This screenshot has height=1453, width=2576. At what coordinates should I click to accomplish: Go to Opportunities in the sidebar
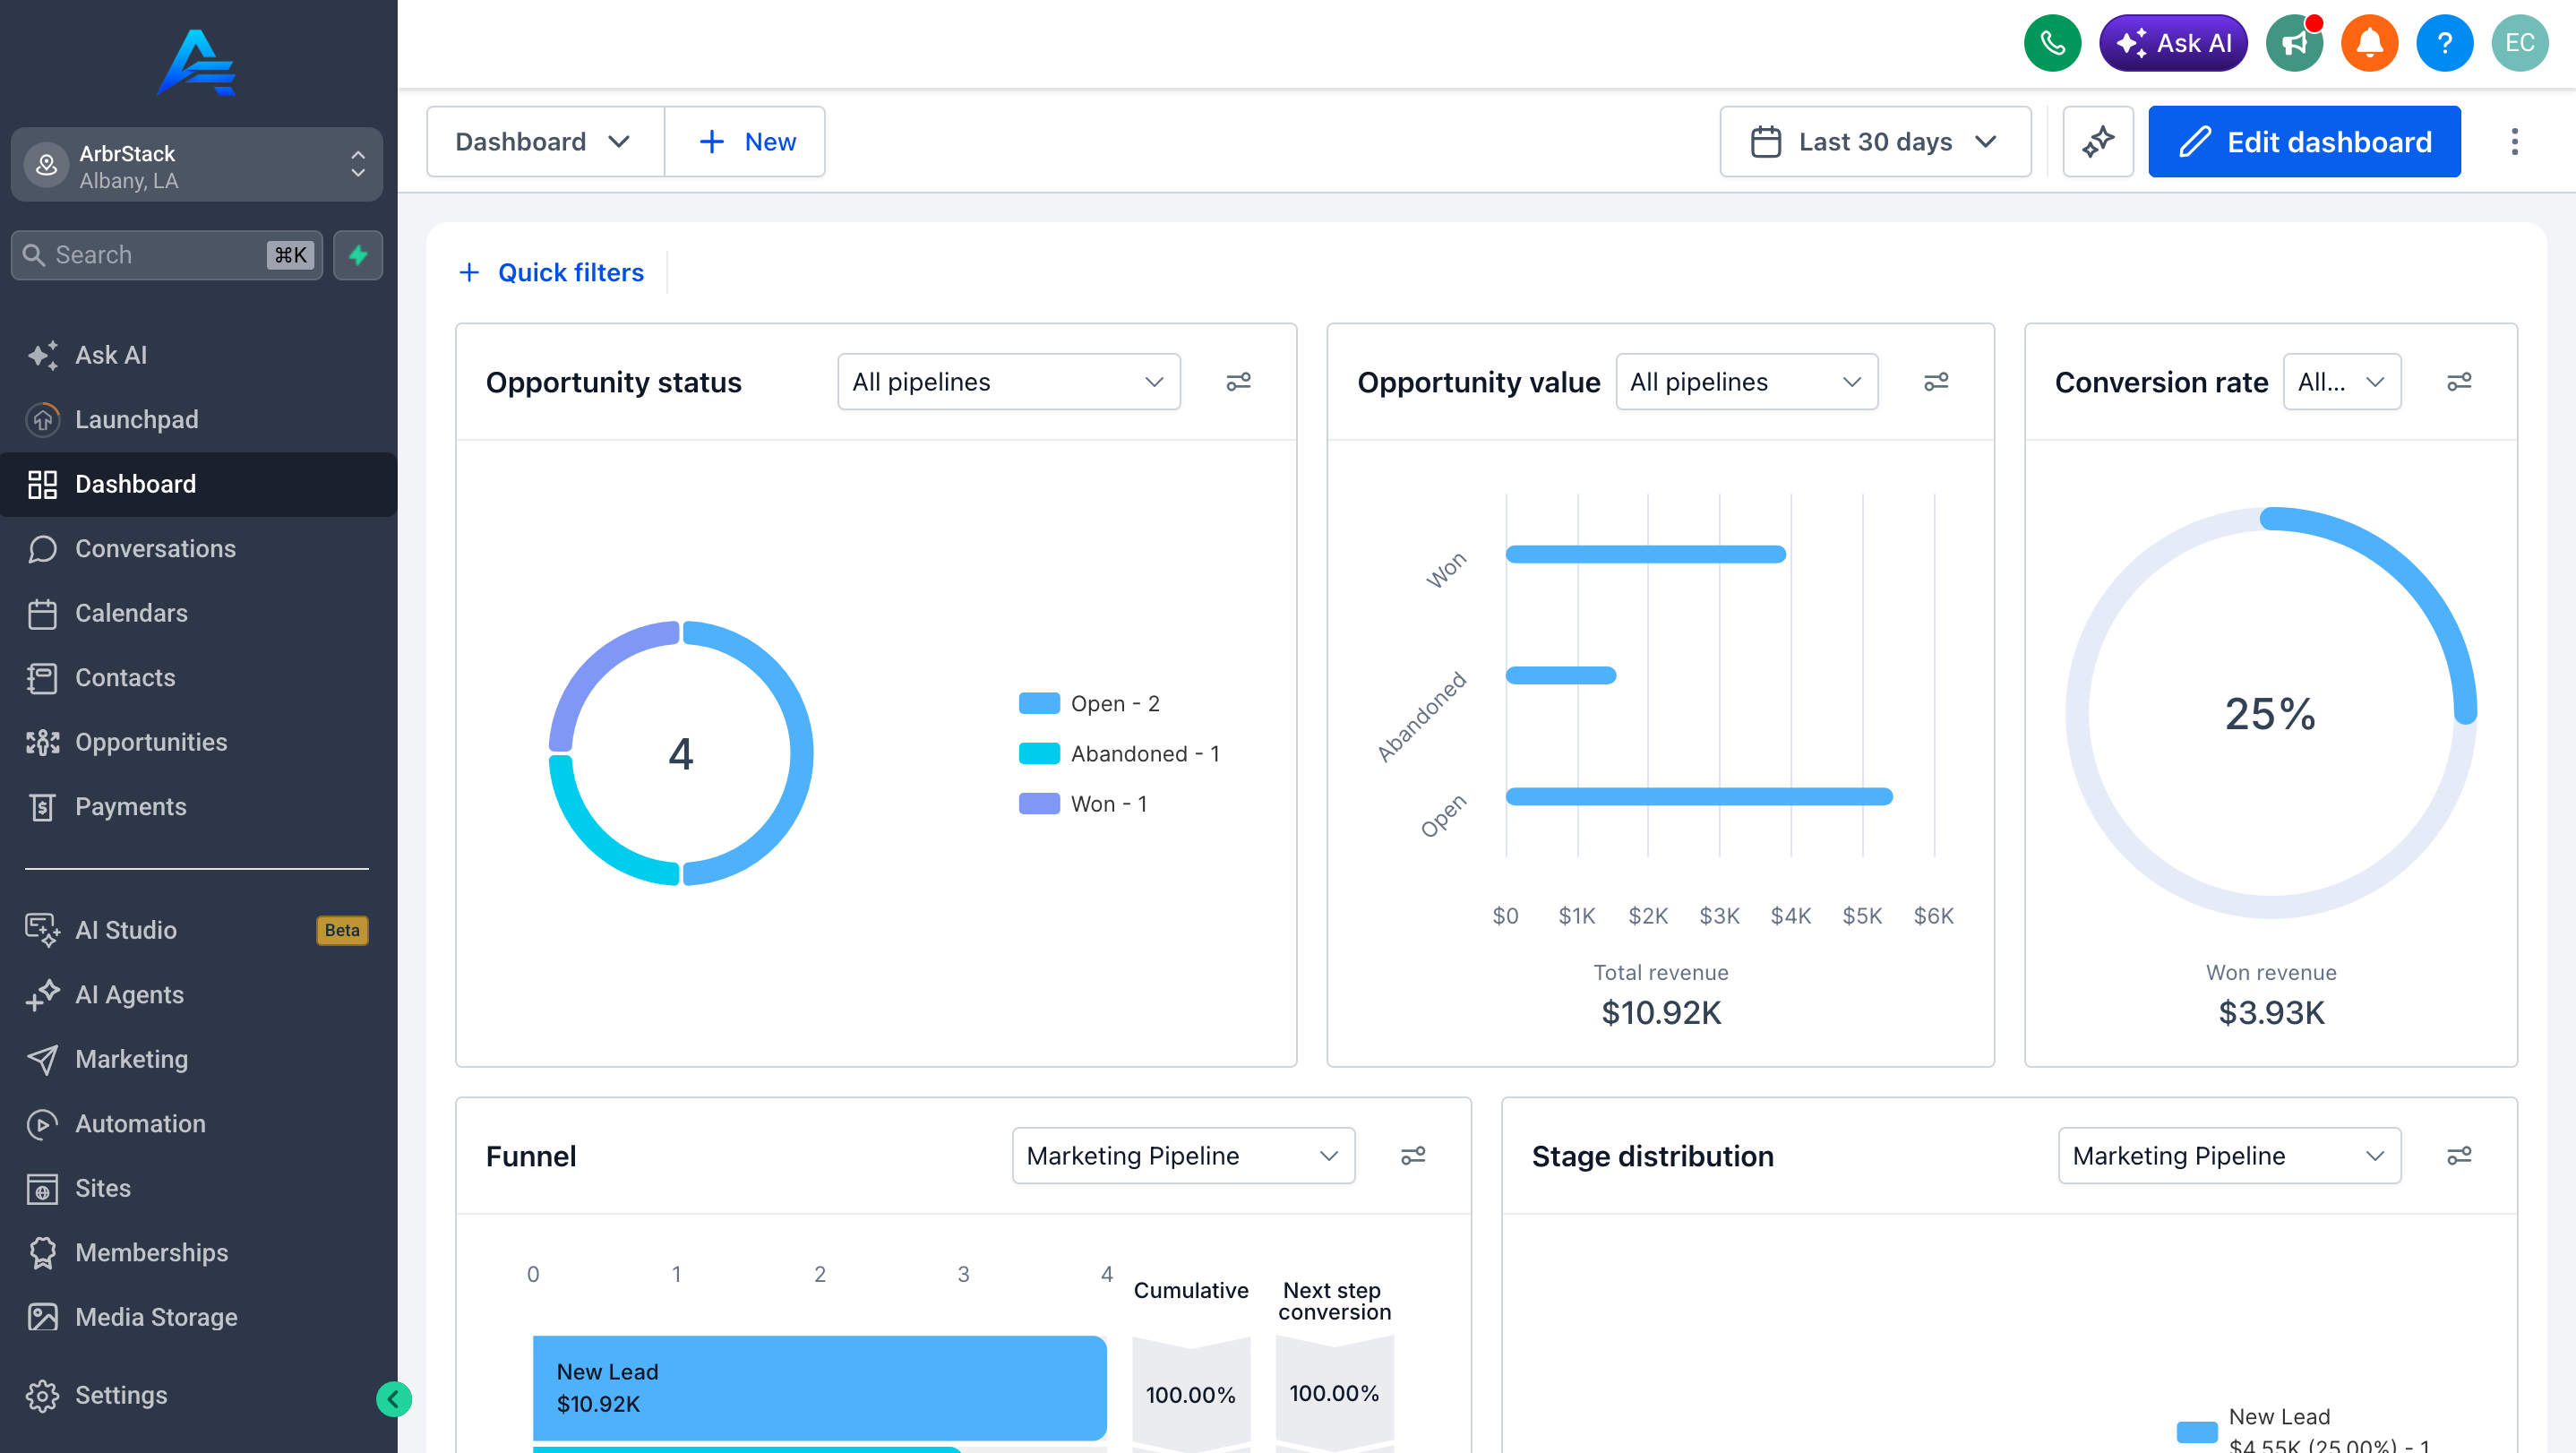point(197,742)
